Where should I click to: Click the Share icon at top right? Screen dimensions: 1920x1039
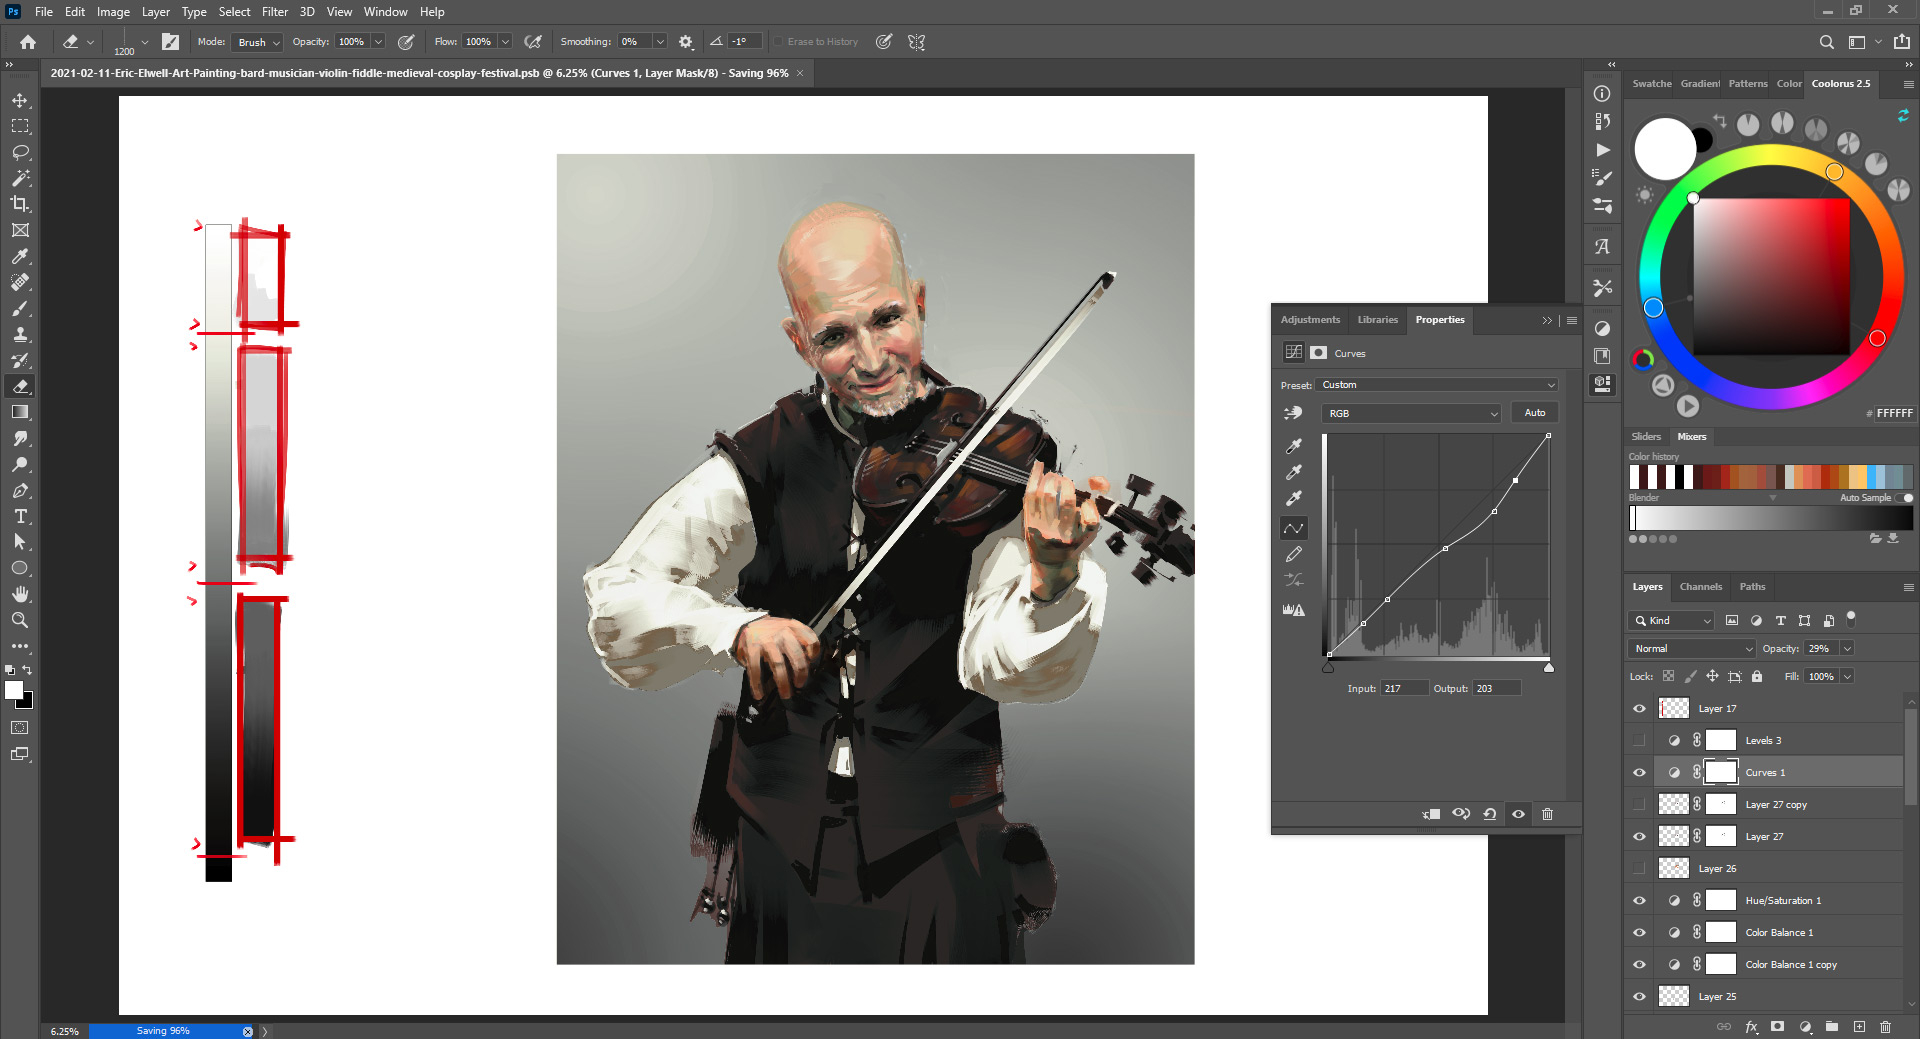[1902, 42]
